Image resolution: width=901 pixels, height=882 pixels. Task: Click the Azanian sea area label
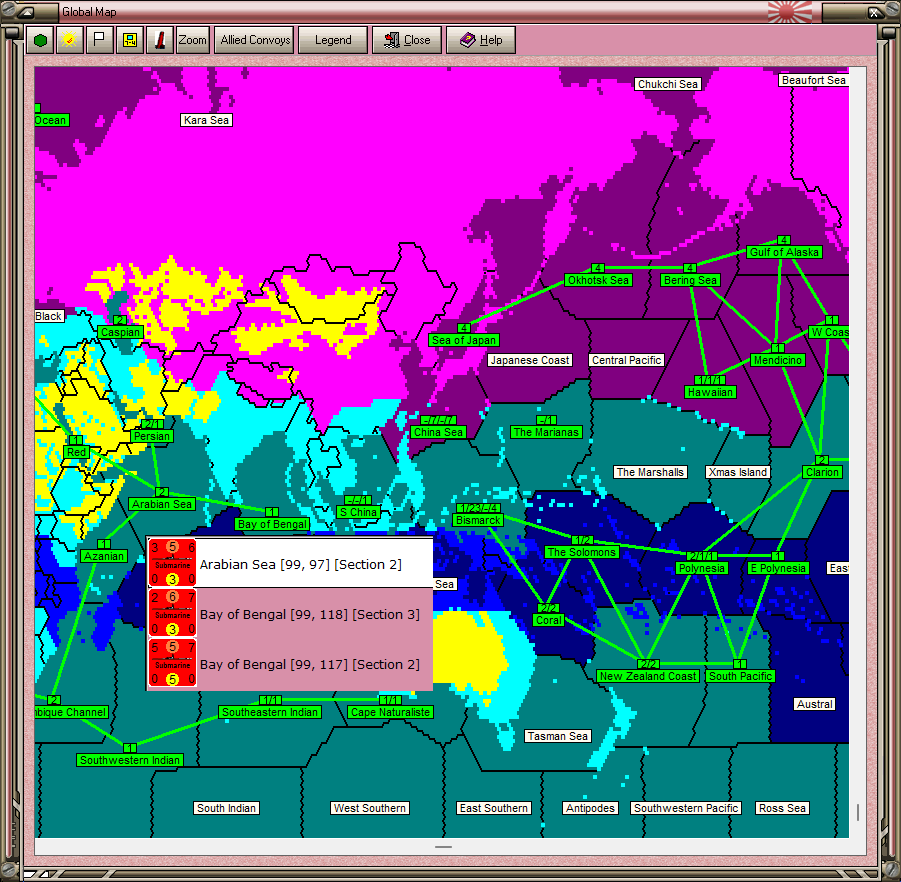103,556
